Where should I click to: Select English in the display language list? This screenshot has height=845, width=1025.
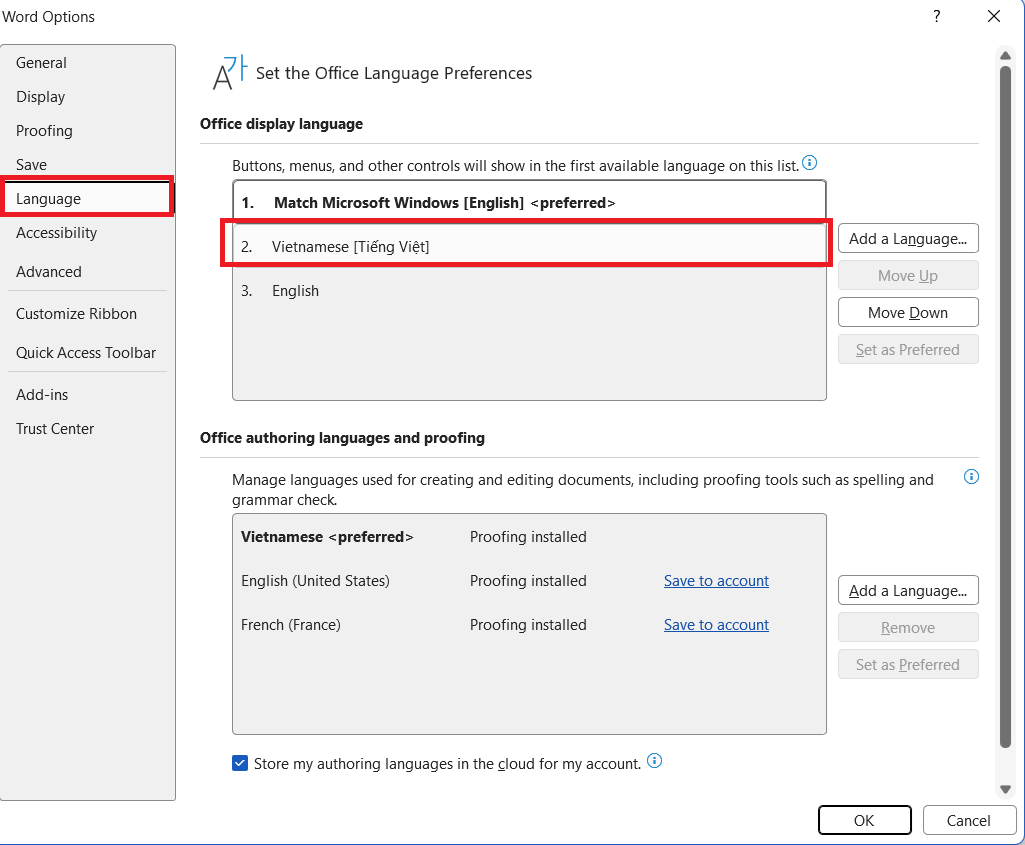point(529,291)
